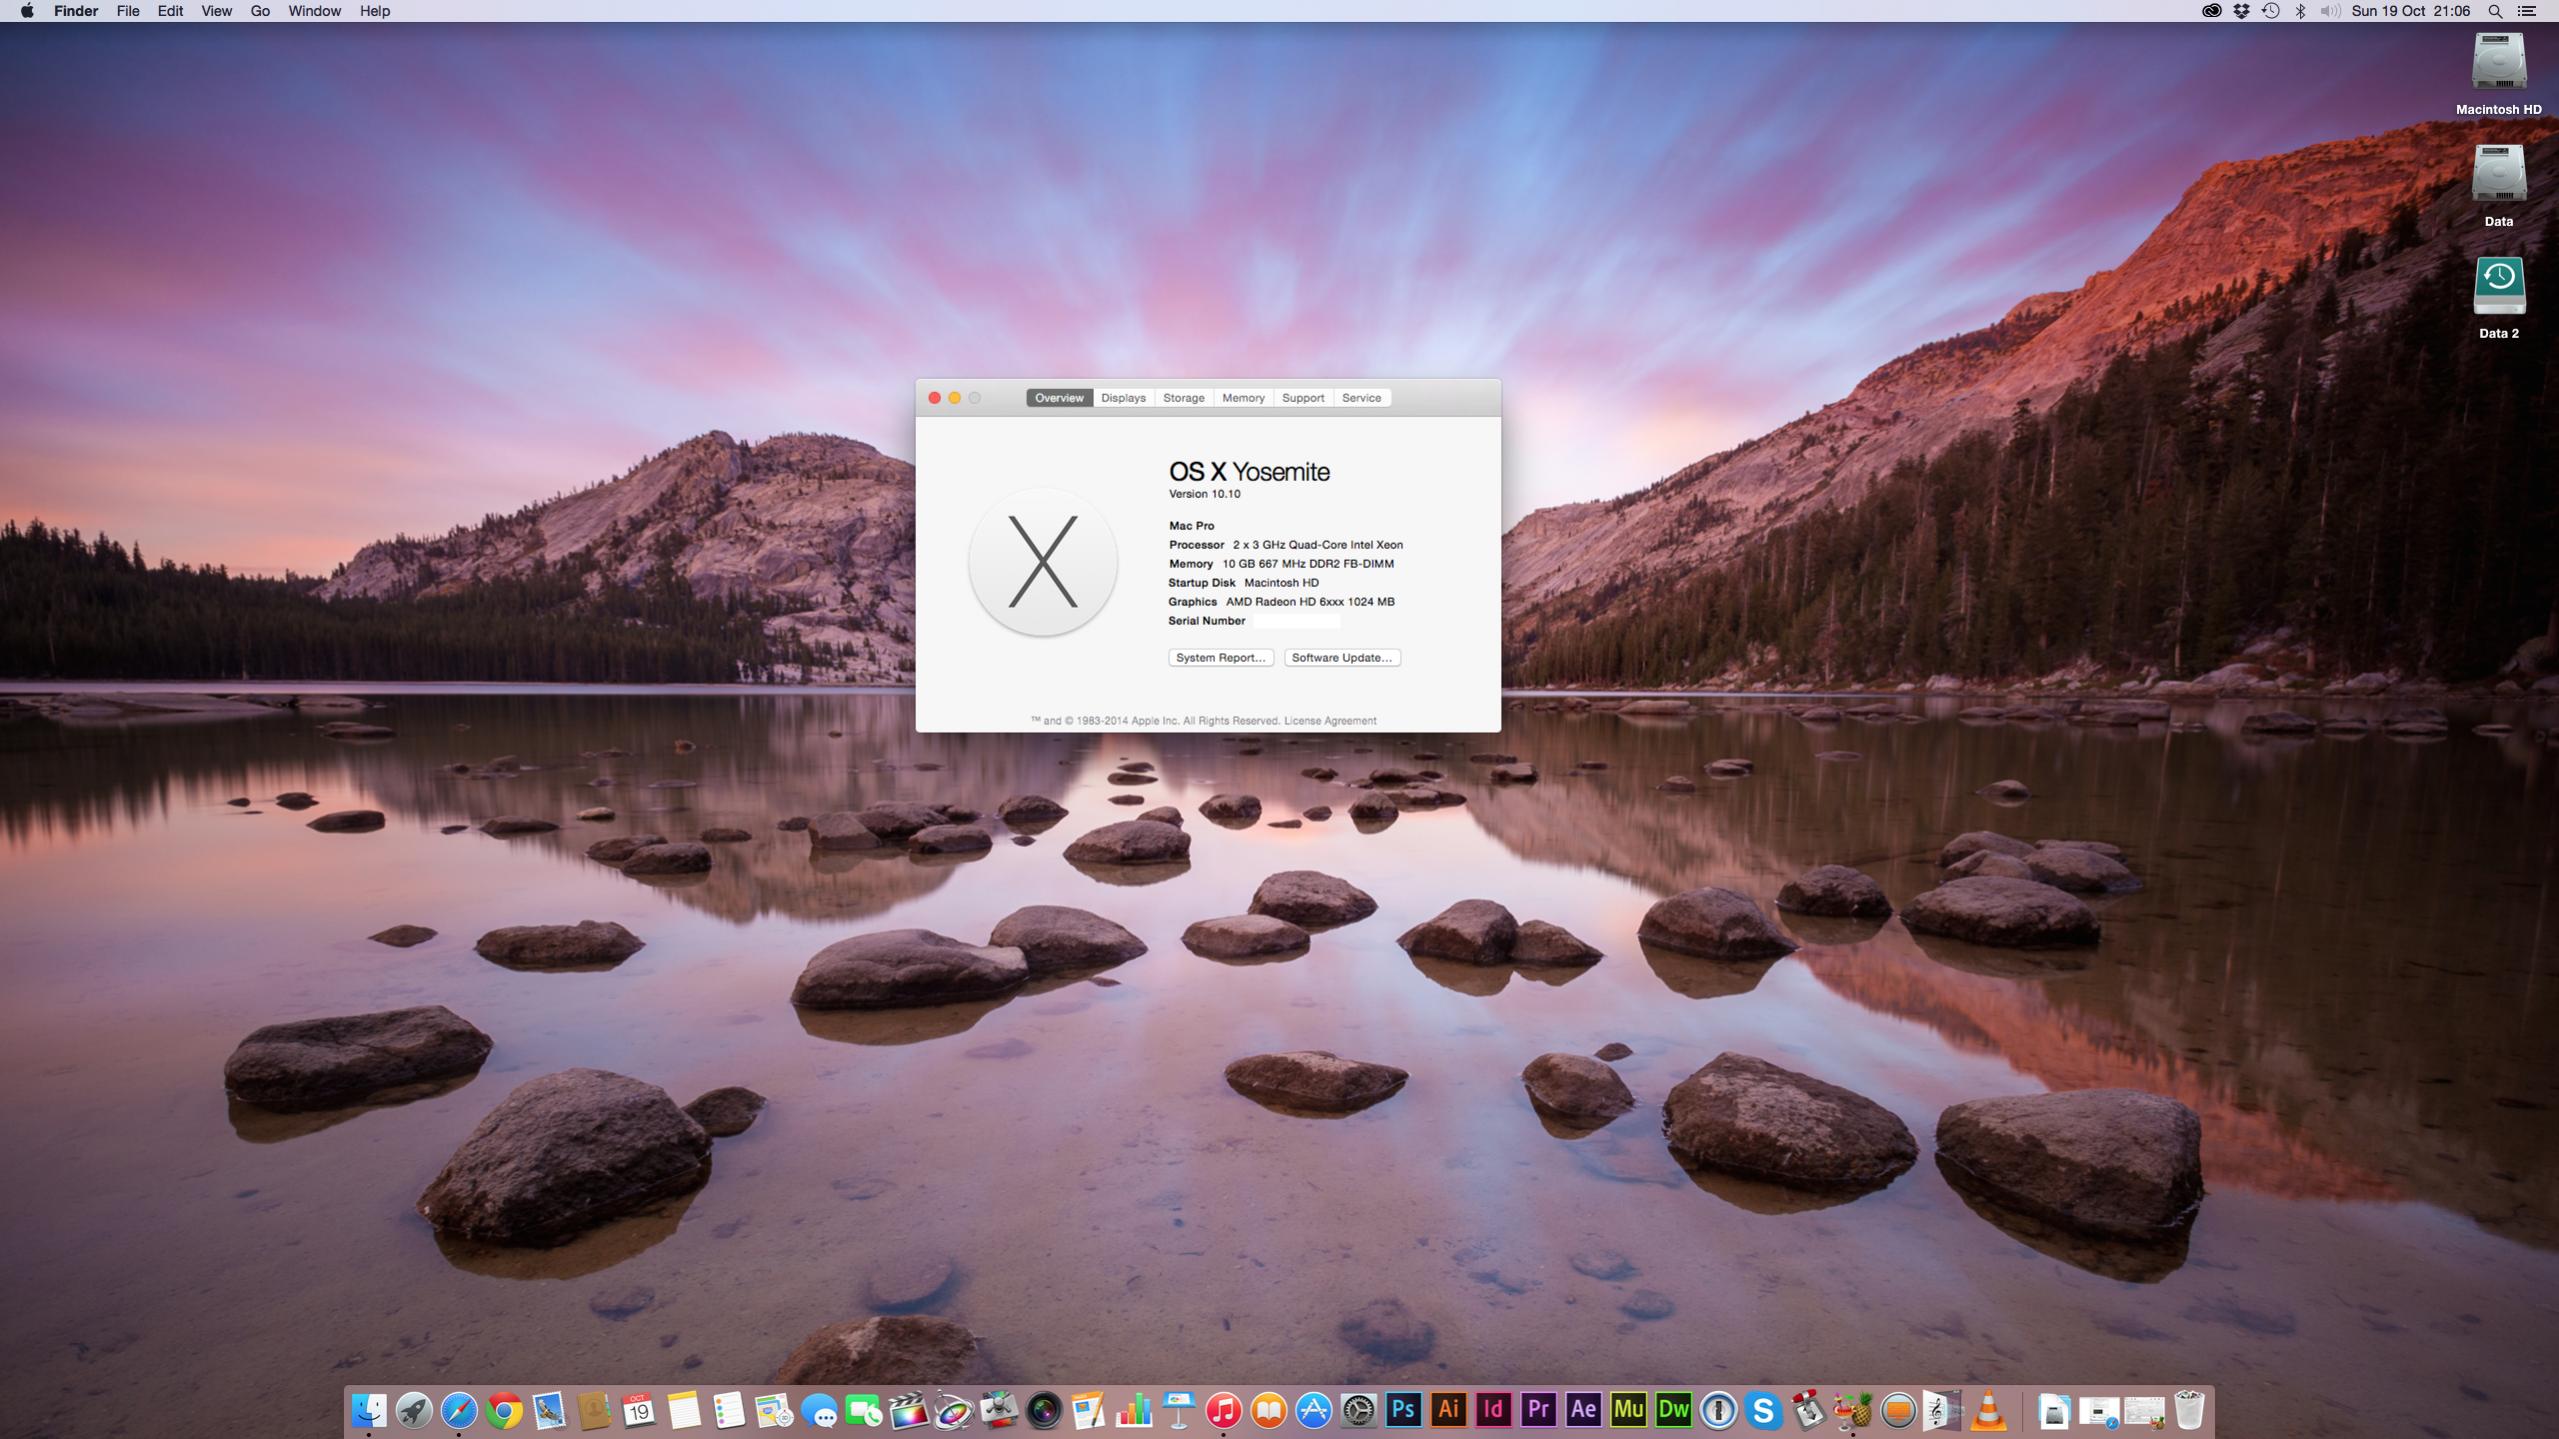
Task: Open the Go menu
Action: click(x=260, y=11)
